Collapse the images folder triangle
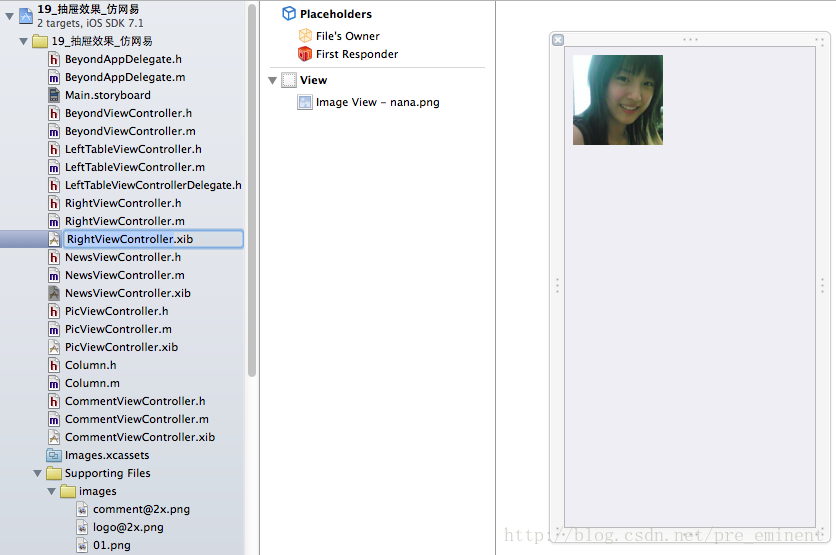Image resolution: width=836 pixels, height=555 pixels. point(52,491)
